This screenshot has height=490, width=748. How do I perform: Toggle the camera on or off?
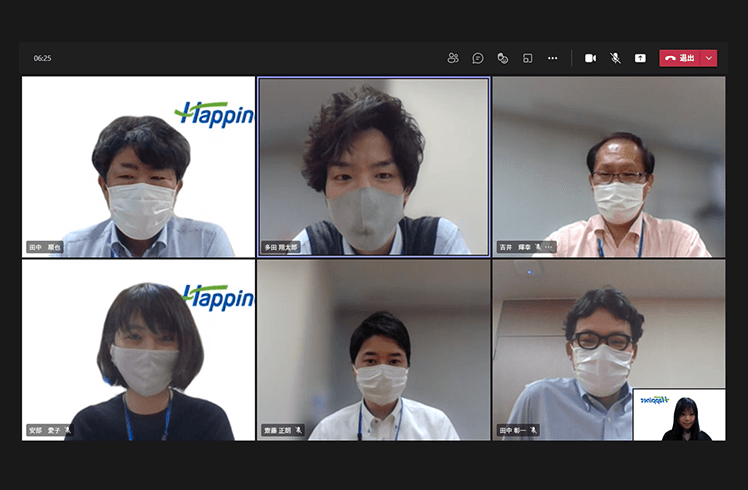pyautogui.click(x=590, y=58)
